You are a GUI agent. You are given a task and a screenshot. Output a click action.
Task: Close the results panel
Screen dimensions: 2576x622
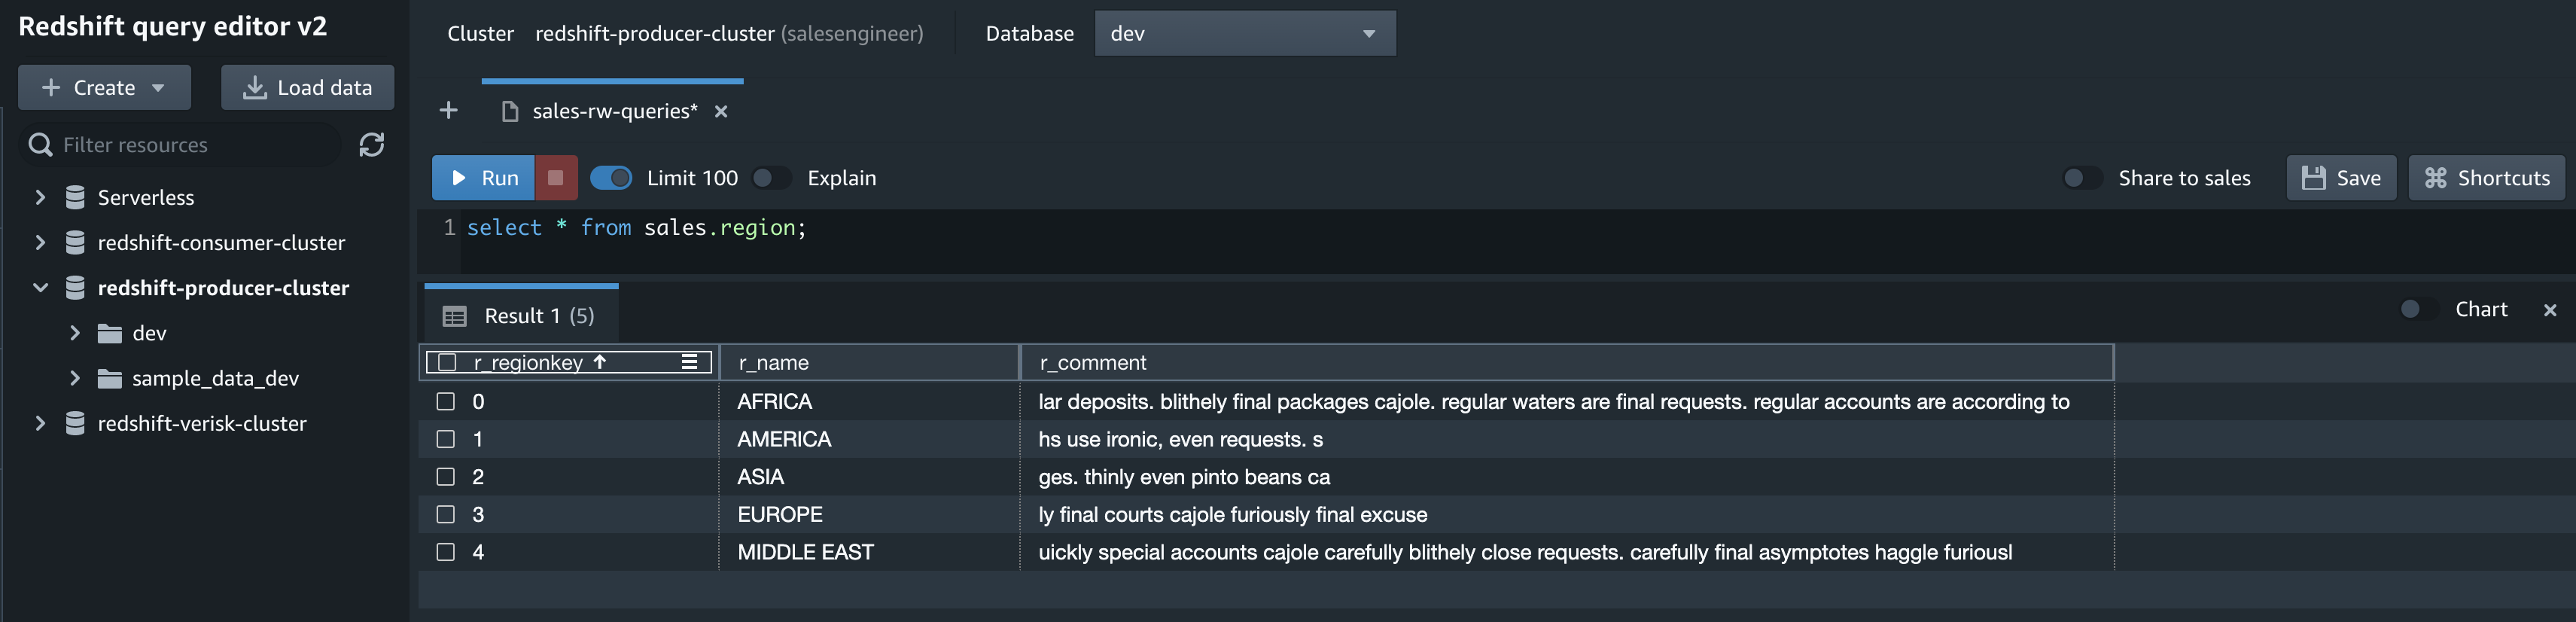click(x=2549, y=310)
